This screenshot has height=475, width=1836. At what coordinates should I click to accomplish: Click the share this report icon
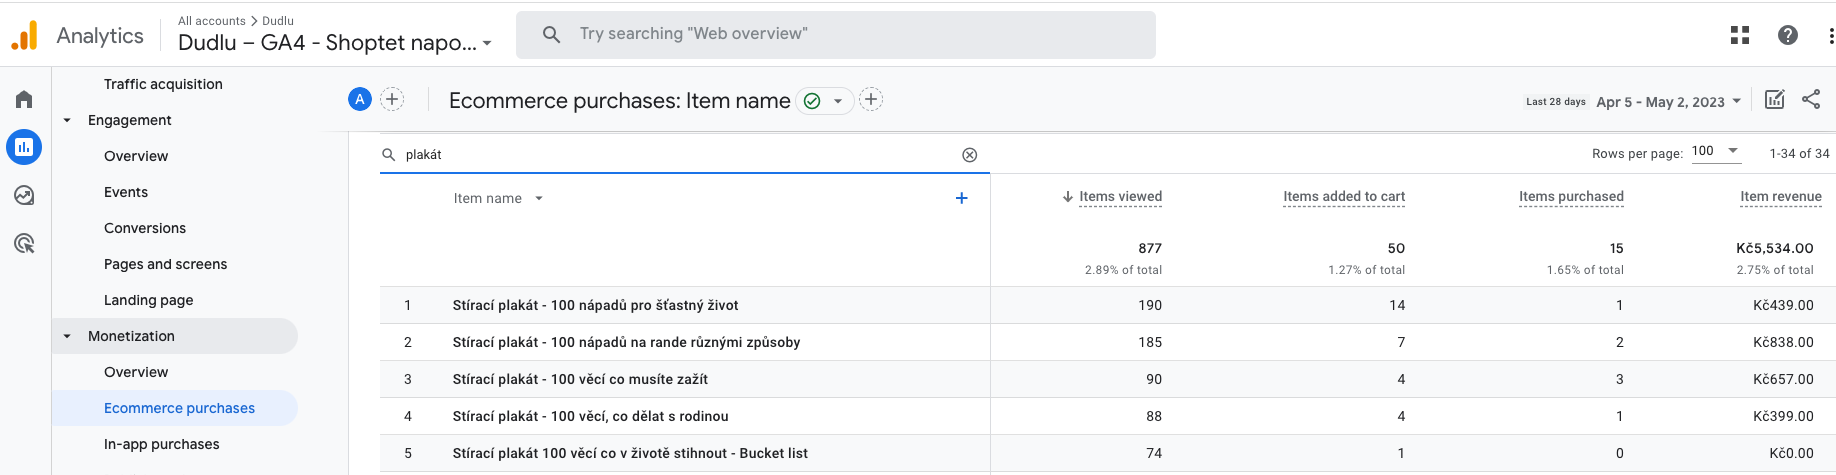(1810, 99)
